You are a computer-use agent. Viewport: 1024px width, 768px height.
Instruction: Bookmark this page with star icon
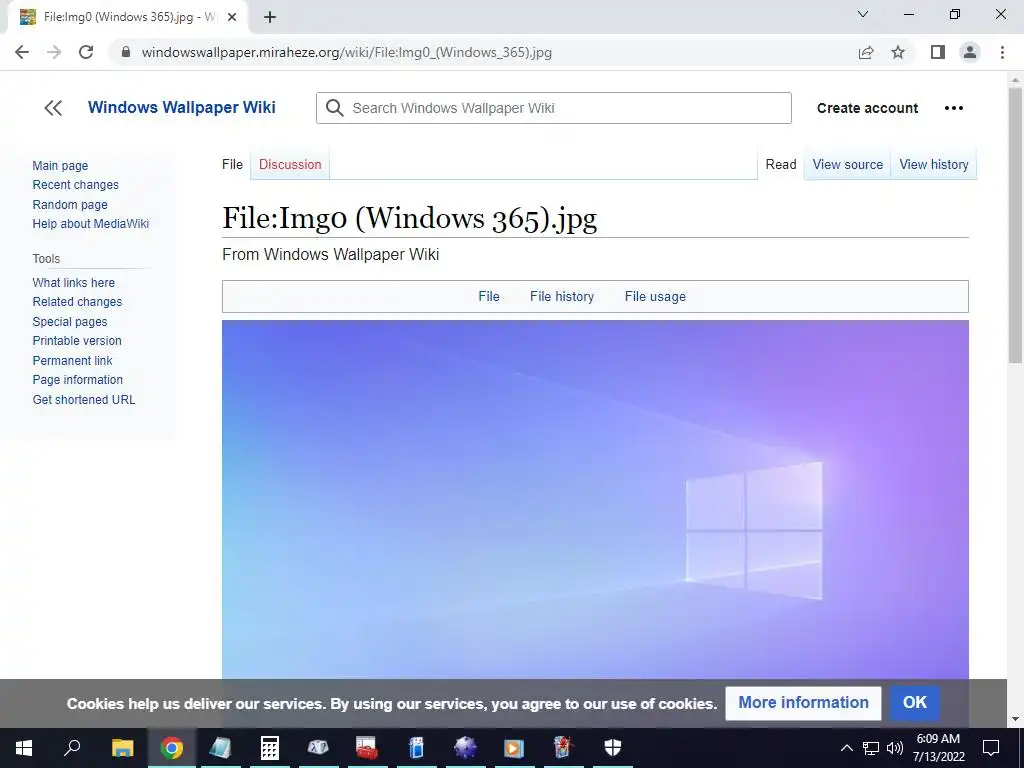pos(898,52)
